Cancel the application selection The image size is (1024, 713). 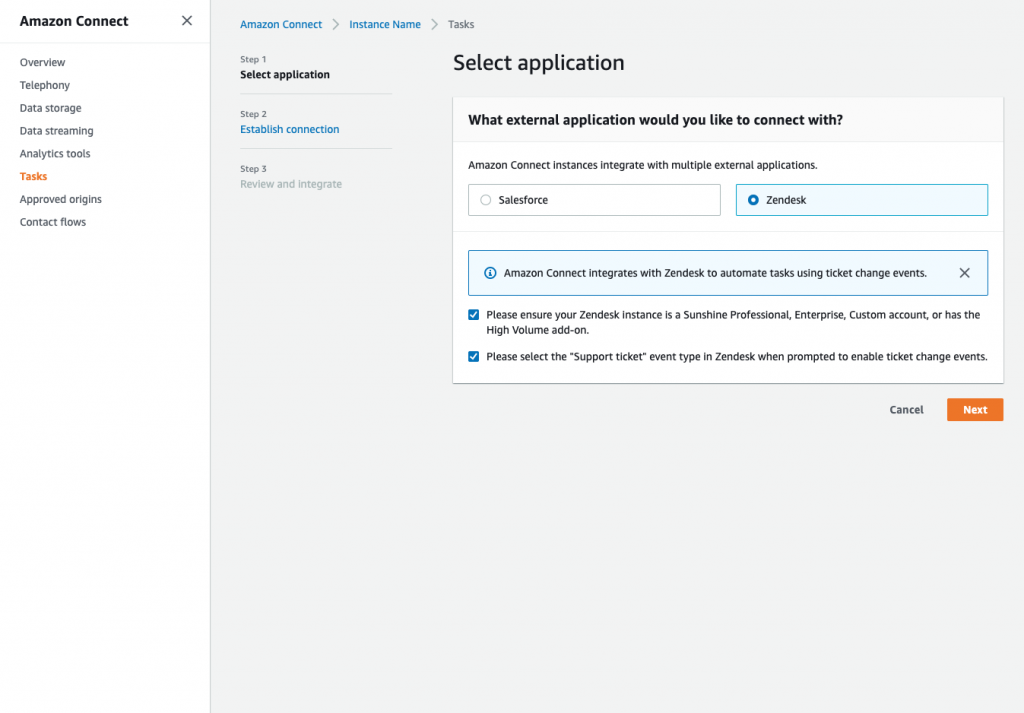(906, 409)
